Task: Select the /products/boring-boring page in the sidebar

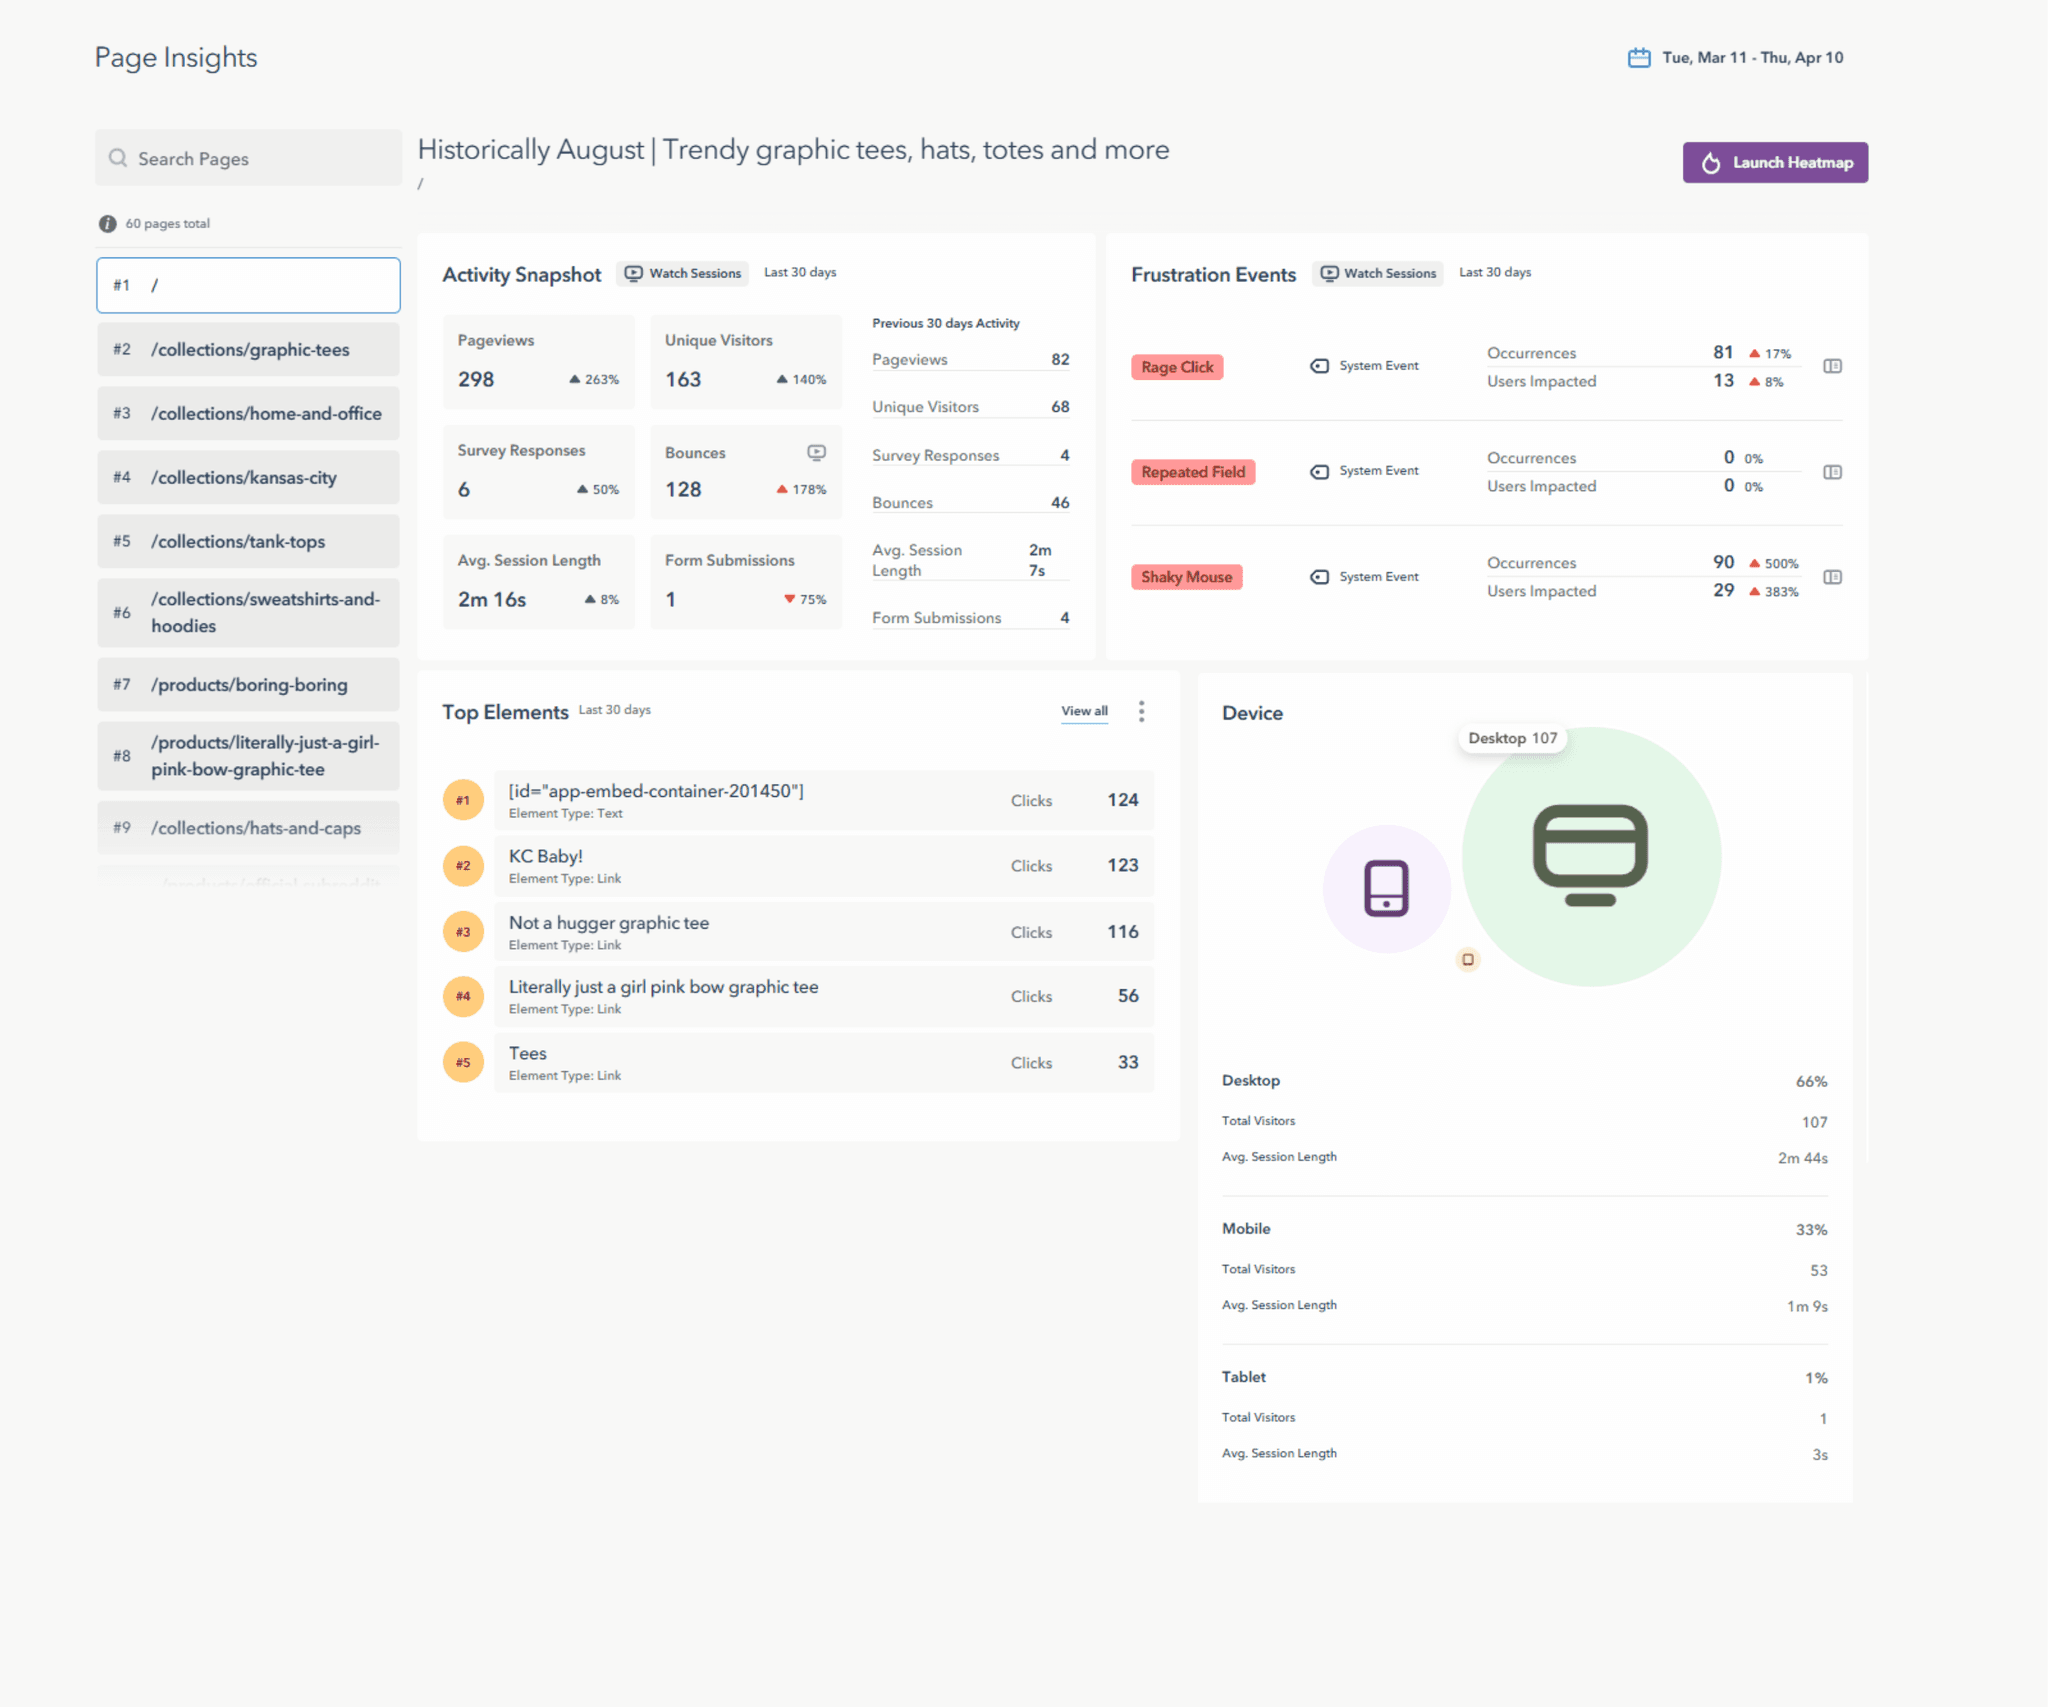Action: tap(249, 684)
